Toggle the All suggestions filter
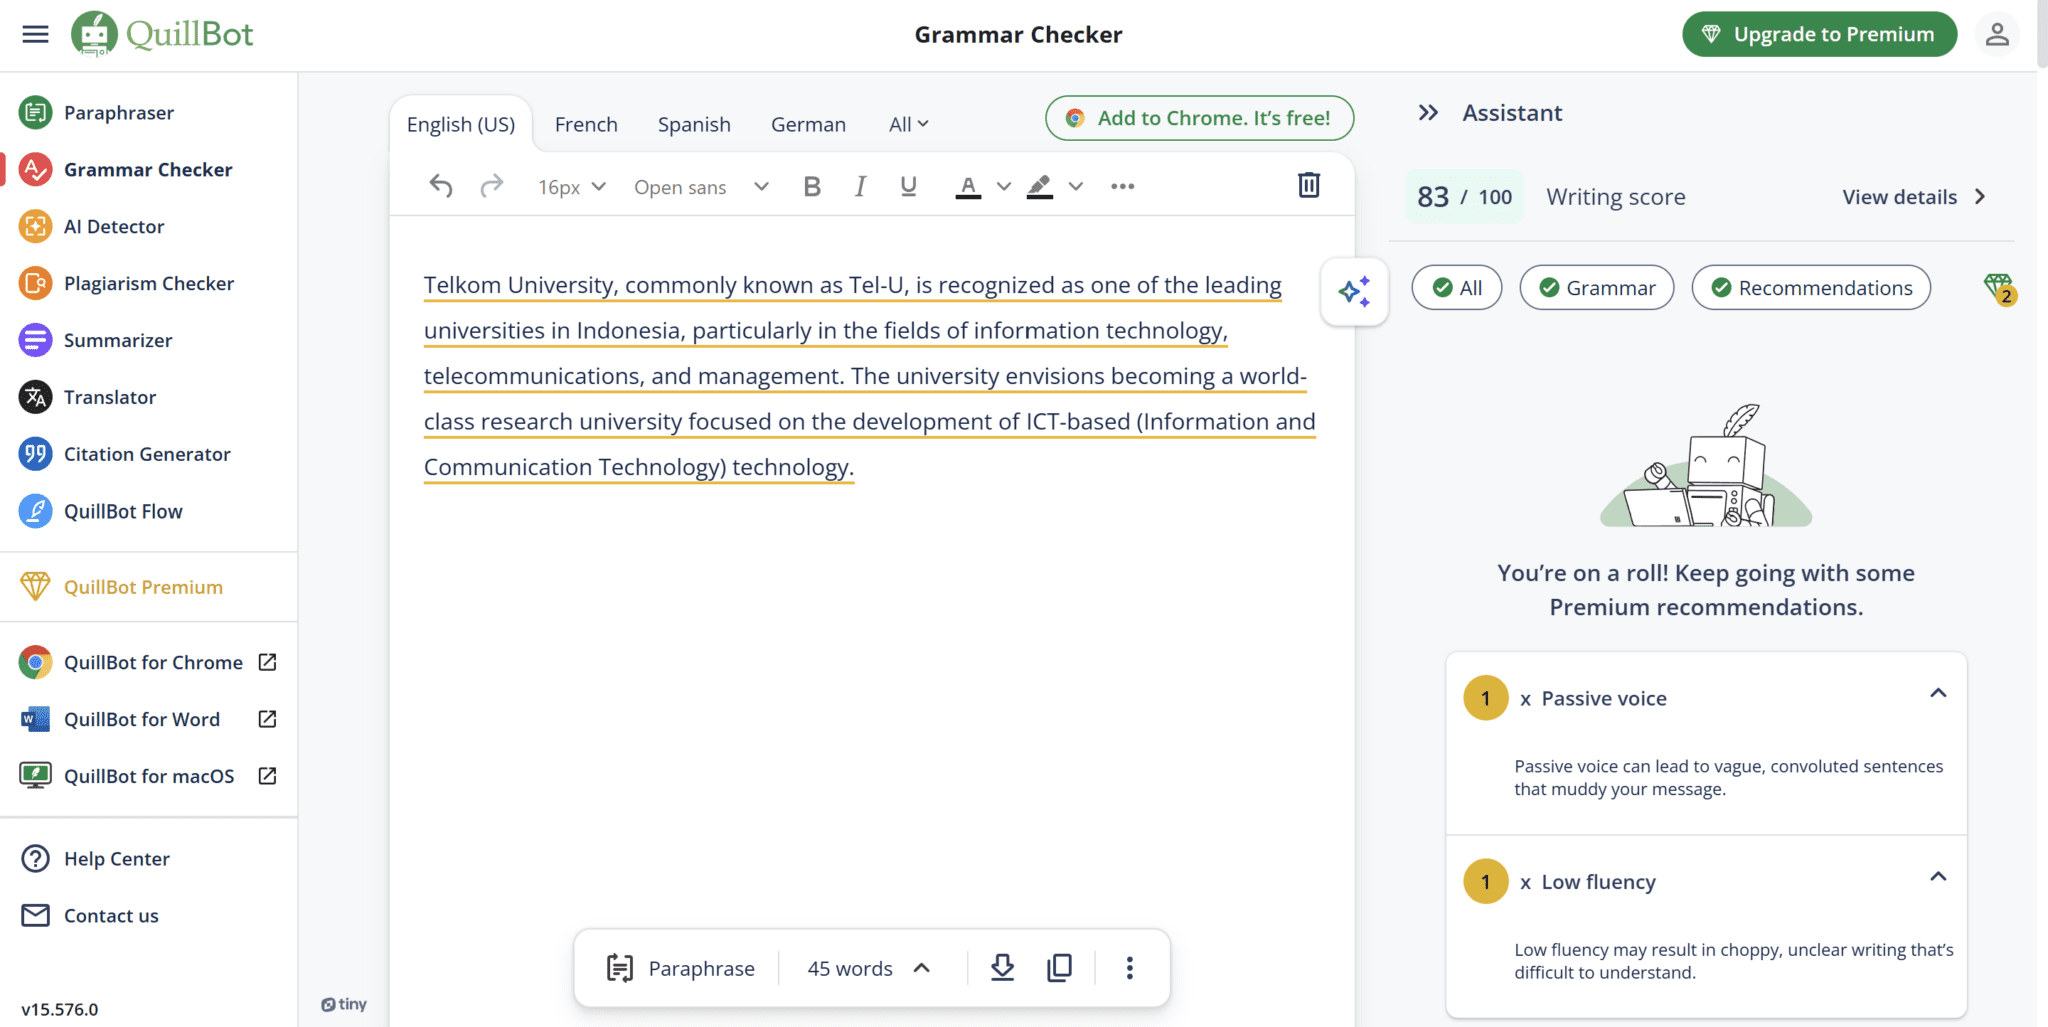 pyautogui.click(x=1456, y=288)
